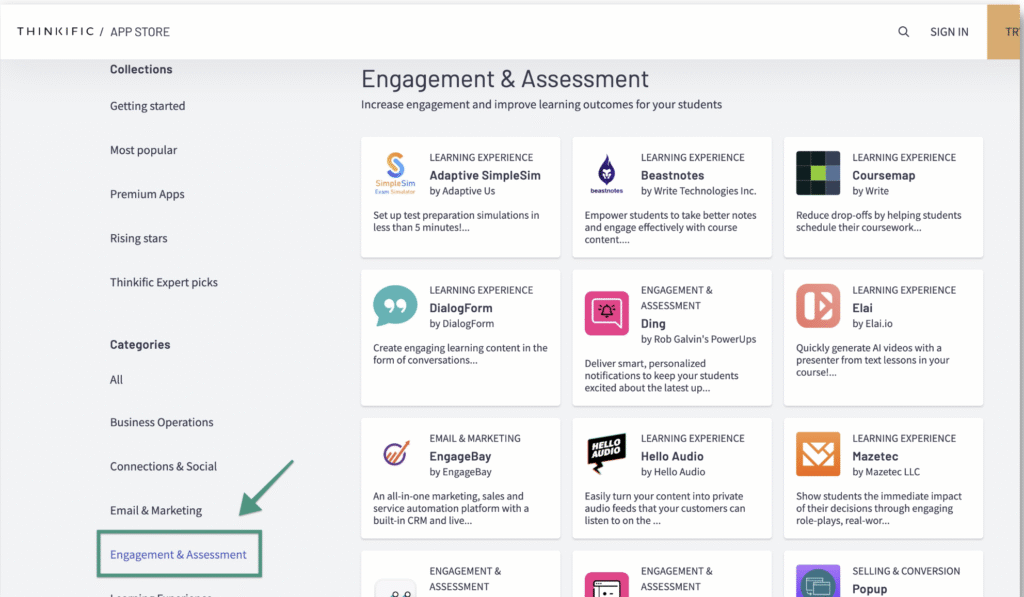Show All categories
The width and height of the screenshot is (1024, 597).
(x=116, y=379)
